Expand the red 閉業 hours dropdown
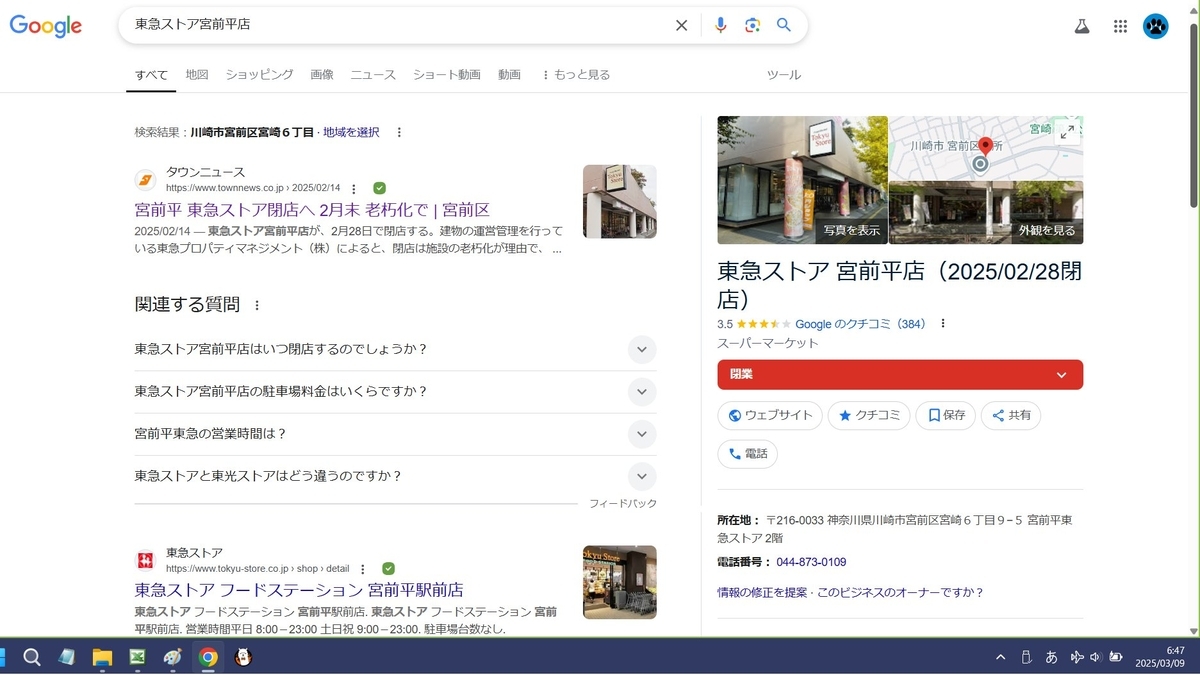 (x=900, y=374)
